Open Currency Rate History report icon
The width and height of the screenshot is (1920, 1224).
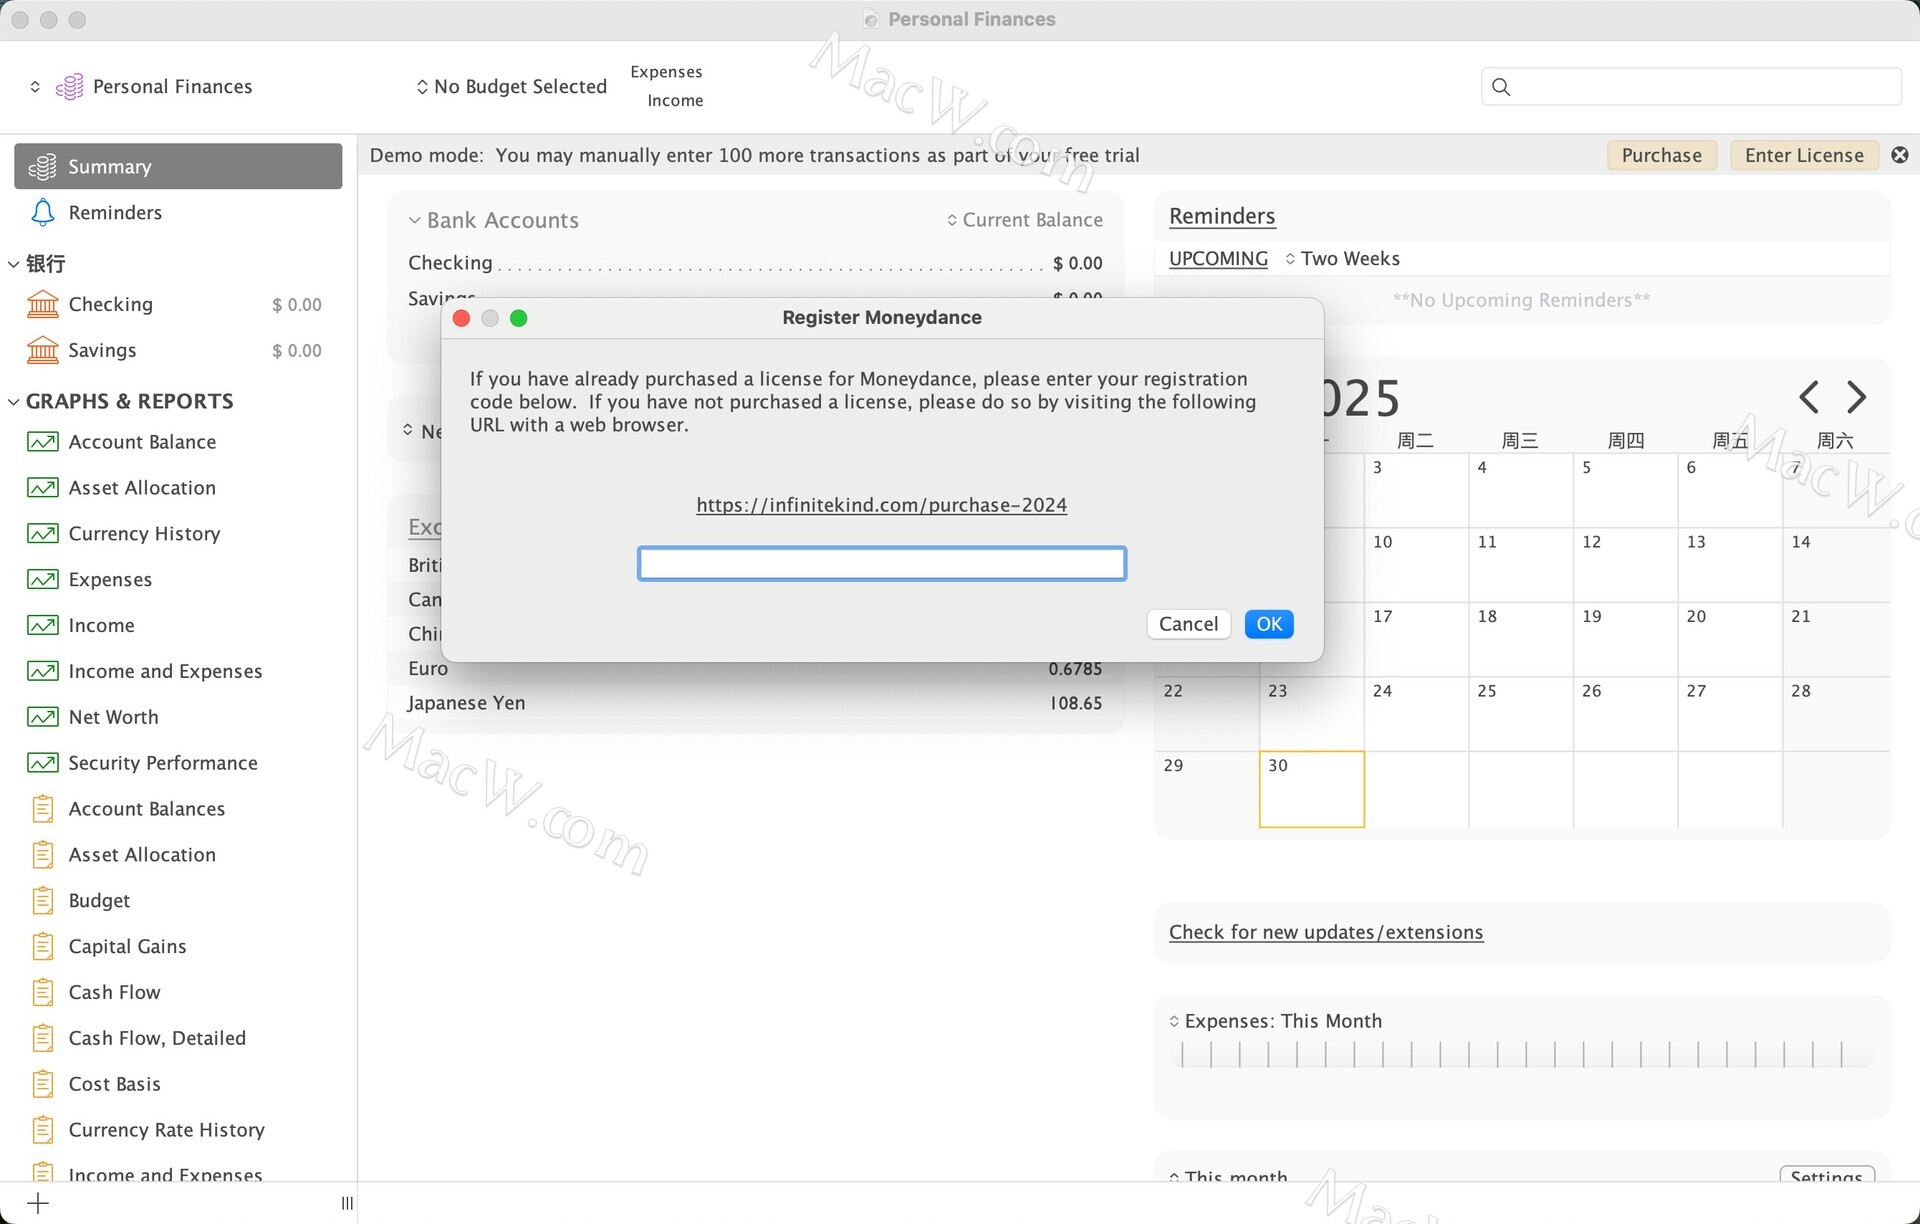pyautogui.click(x=42, y=1130)
